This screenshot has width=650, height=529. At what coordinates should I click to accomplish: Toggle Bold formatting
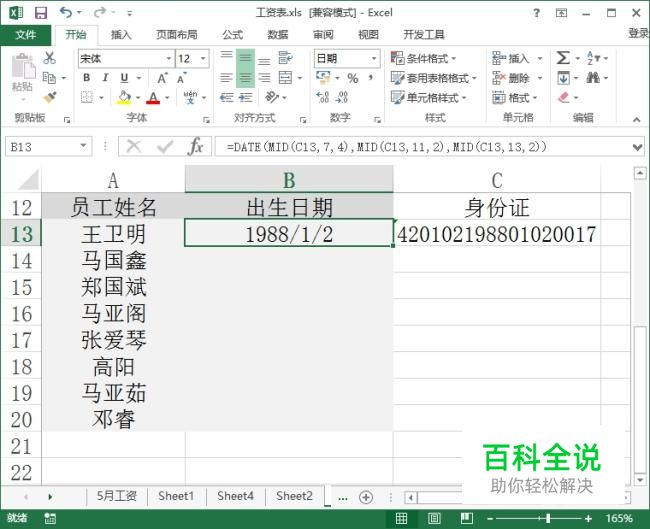click(87, 78)
